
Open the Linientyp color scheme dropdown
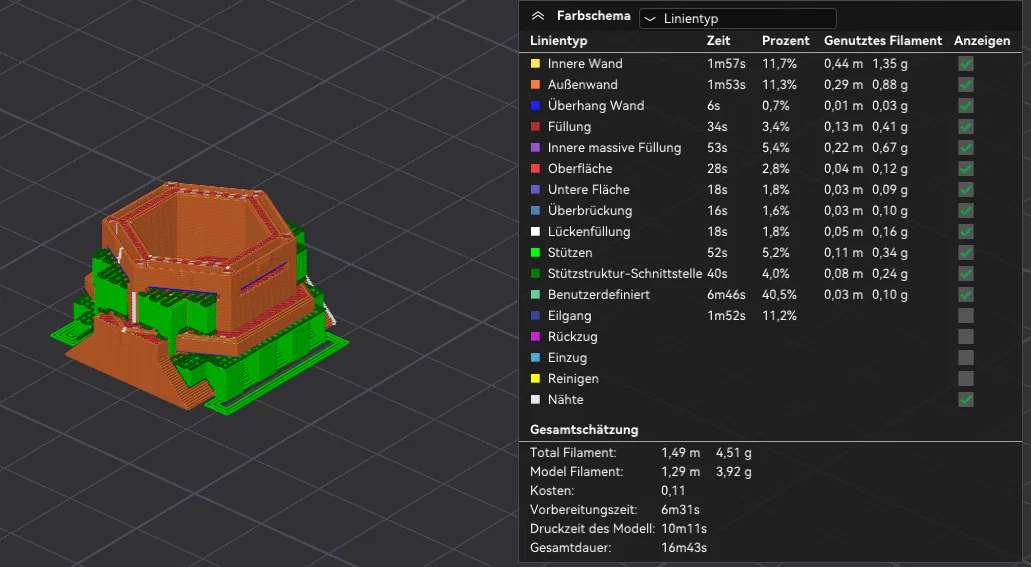pyautogui.click(x=738, y=18)
